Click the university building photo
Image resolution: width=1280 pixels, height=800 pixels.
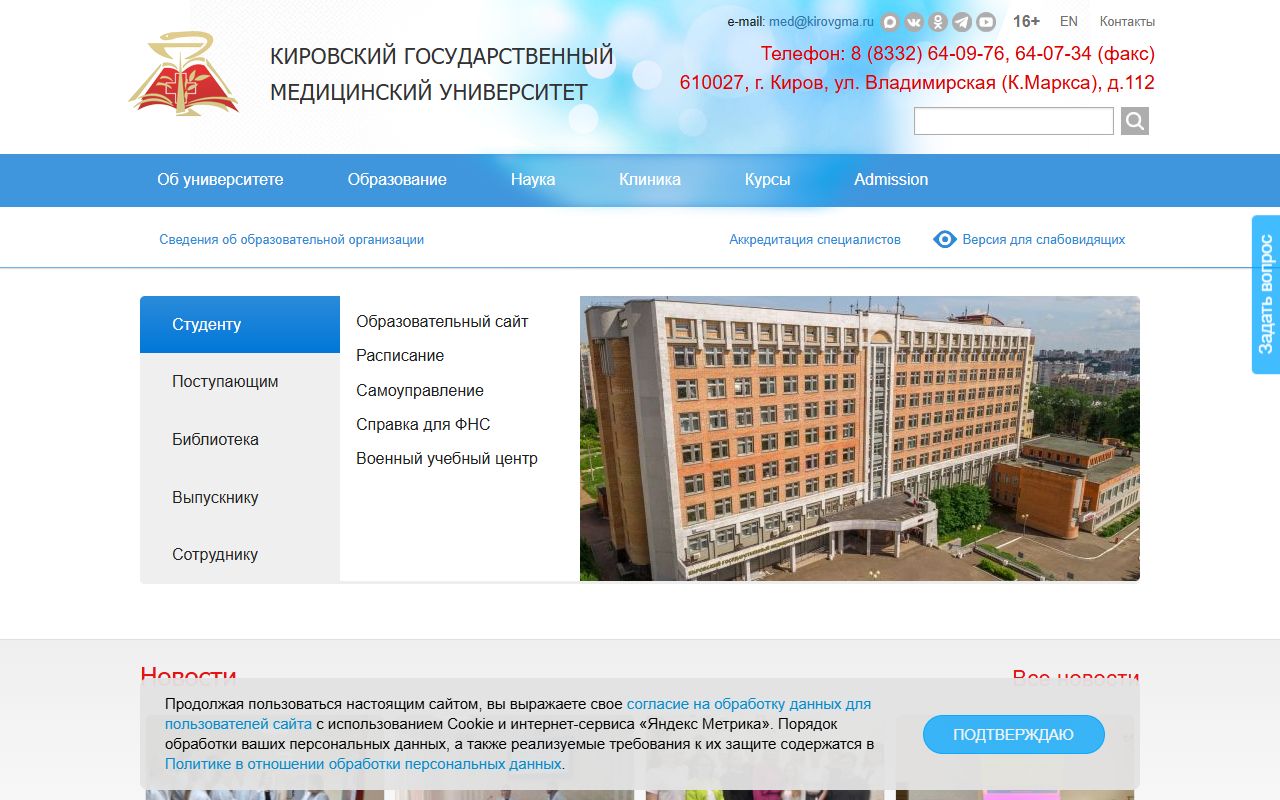tap(860, 438)
